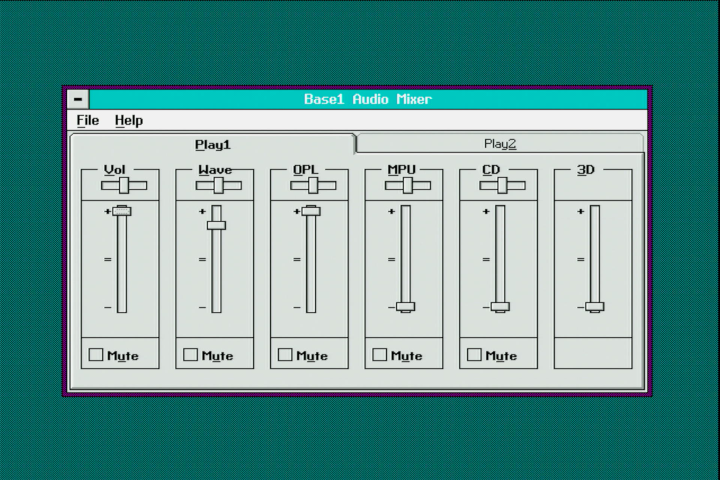
Task: Tick the Wave Mute checkbox
Action: pyautogui.click(x=190, y=354)
